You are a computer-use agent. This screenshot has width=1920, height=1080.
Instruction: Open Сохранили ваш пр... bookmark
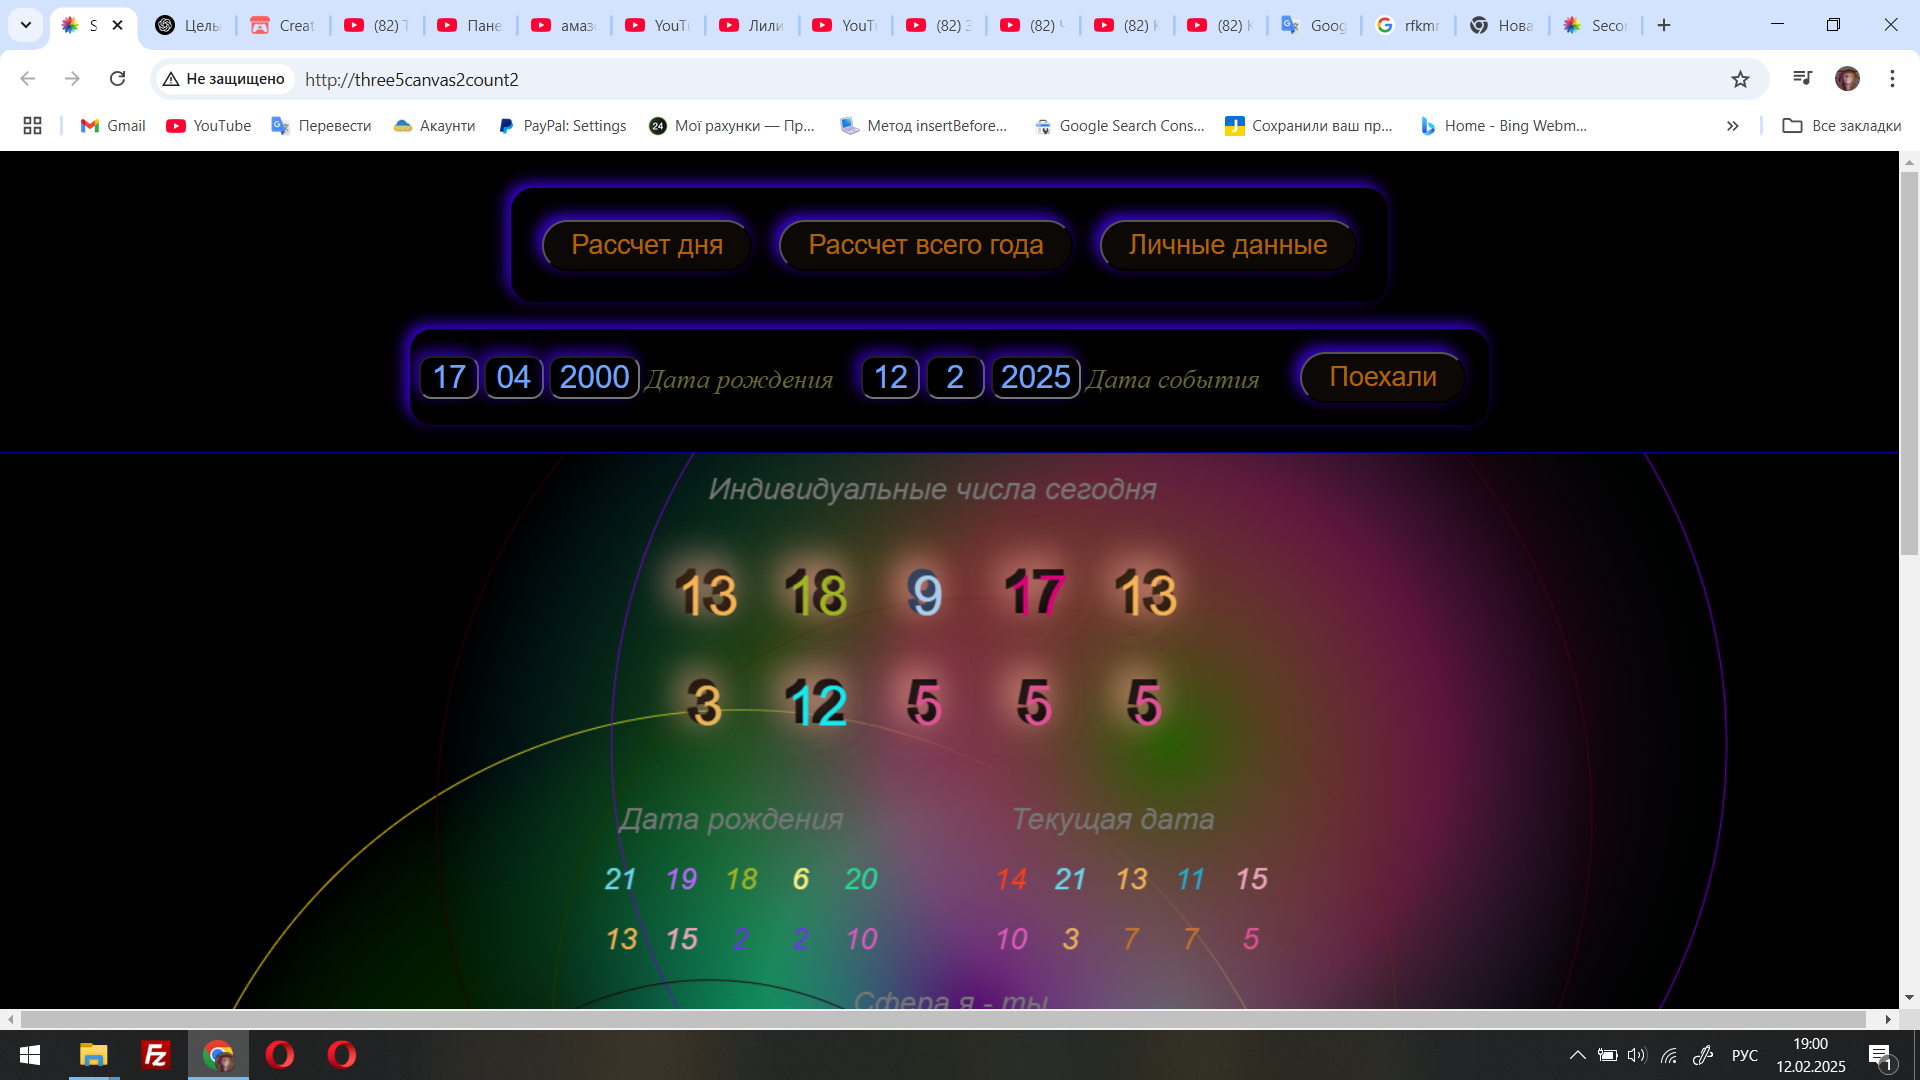1309,126
